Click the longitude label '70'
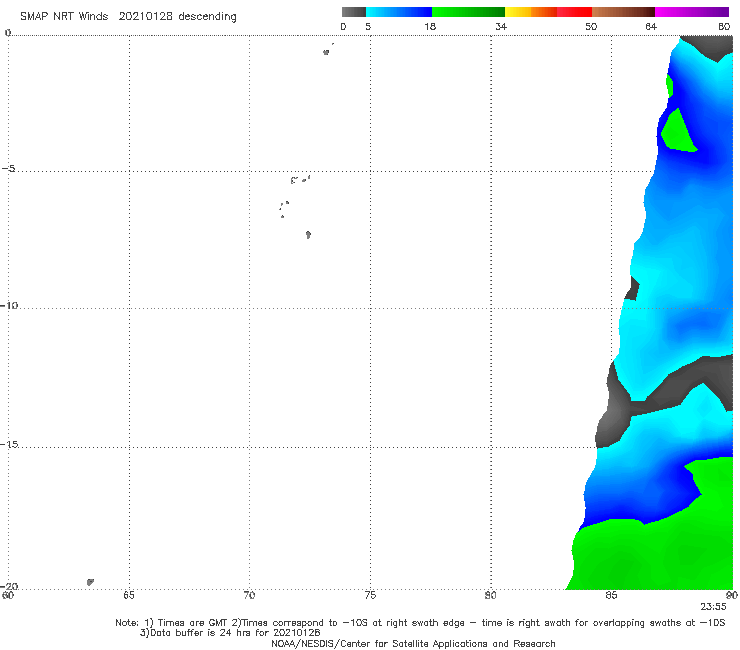 point(249,595)
